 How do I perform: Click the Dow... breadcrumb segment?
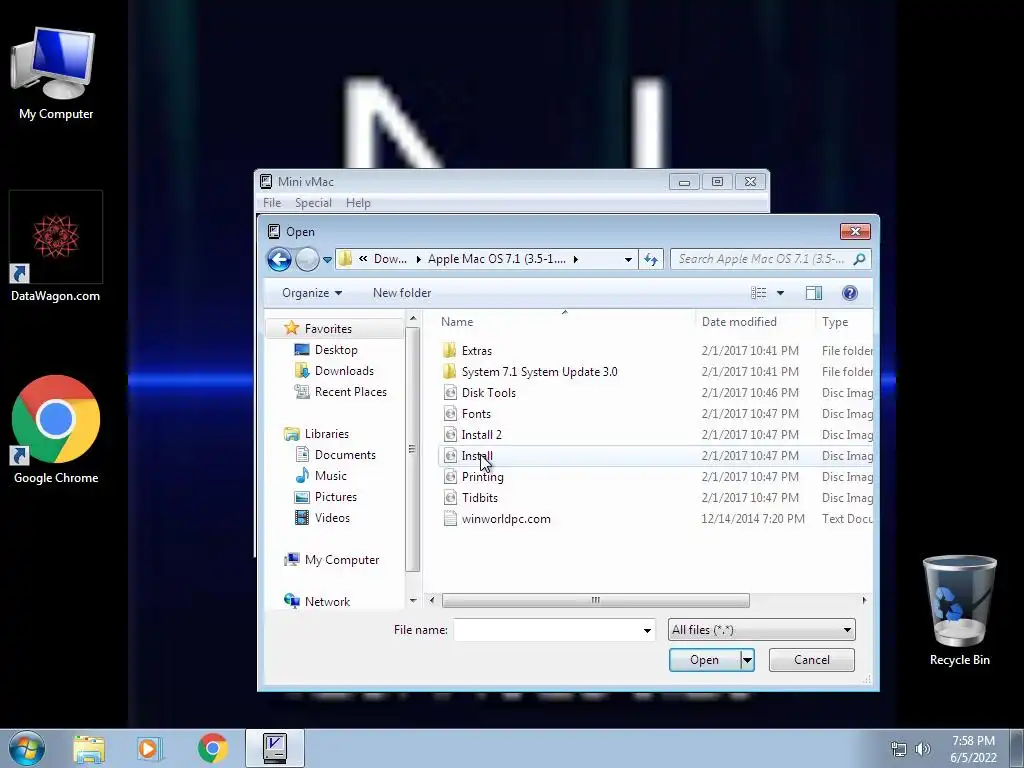[x=390, y=259]
